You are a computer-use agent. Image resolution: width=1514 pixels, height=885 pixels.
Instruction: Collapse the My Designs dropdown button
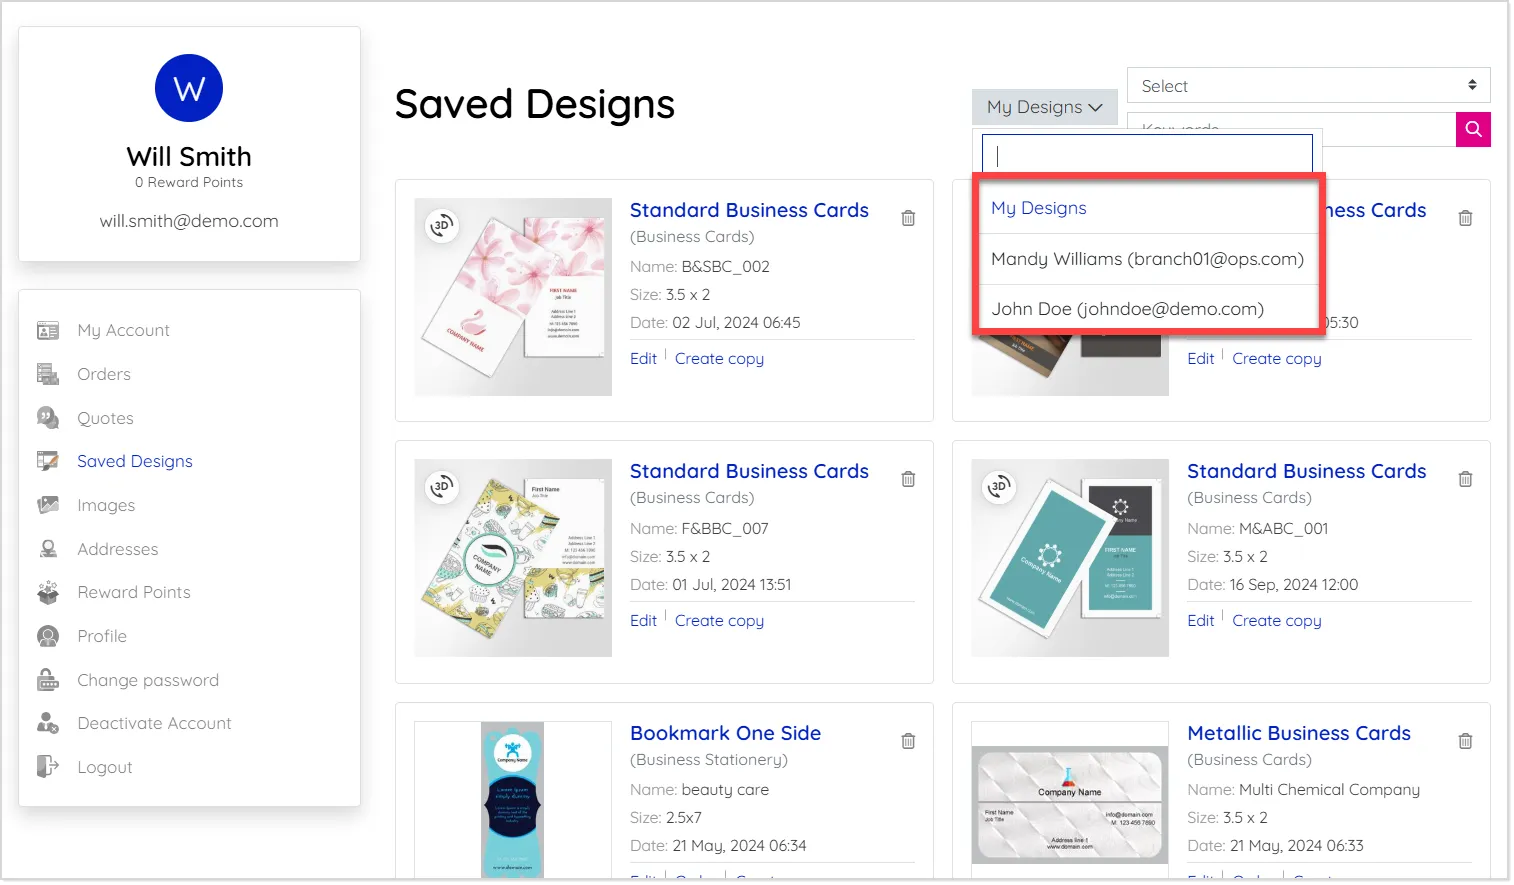[1044, 107]
